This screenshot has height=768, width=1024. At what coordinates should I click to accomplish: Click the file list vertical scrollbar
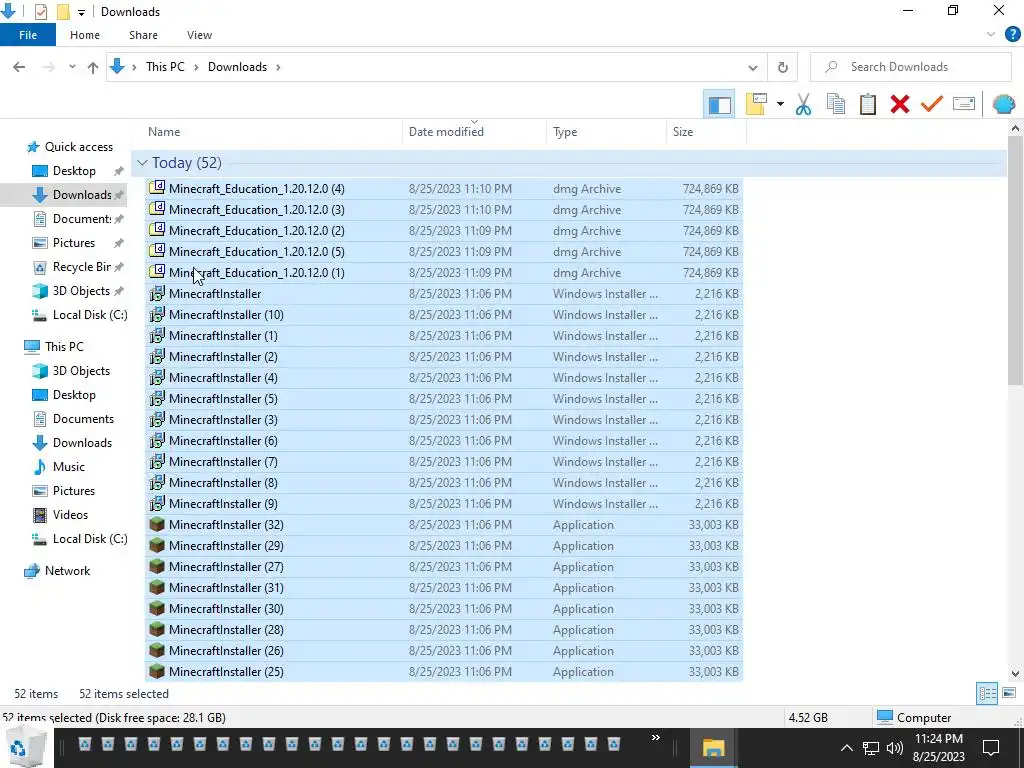tap(1015, 261)
